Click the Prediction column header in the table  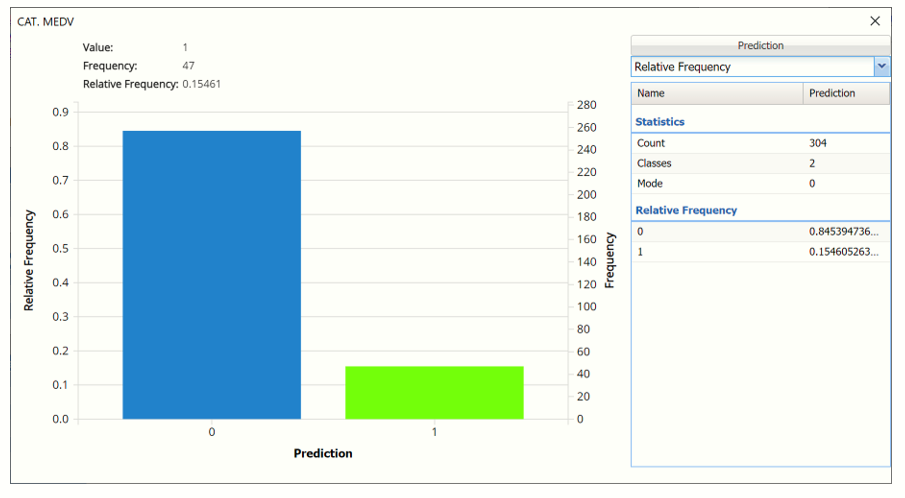point(845,93)
